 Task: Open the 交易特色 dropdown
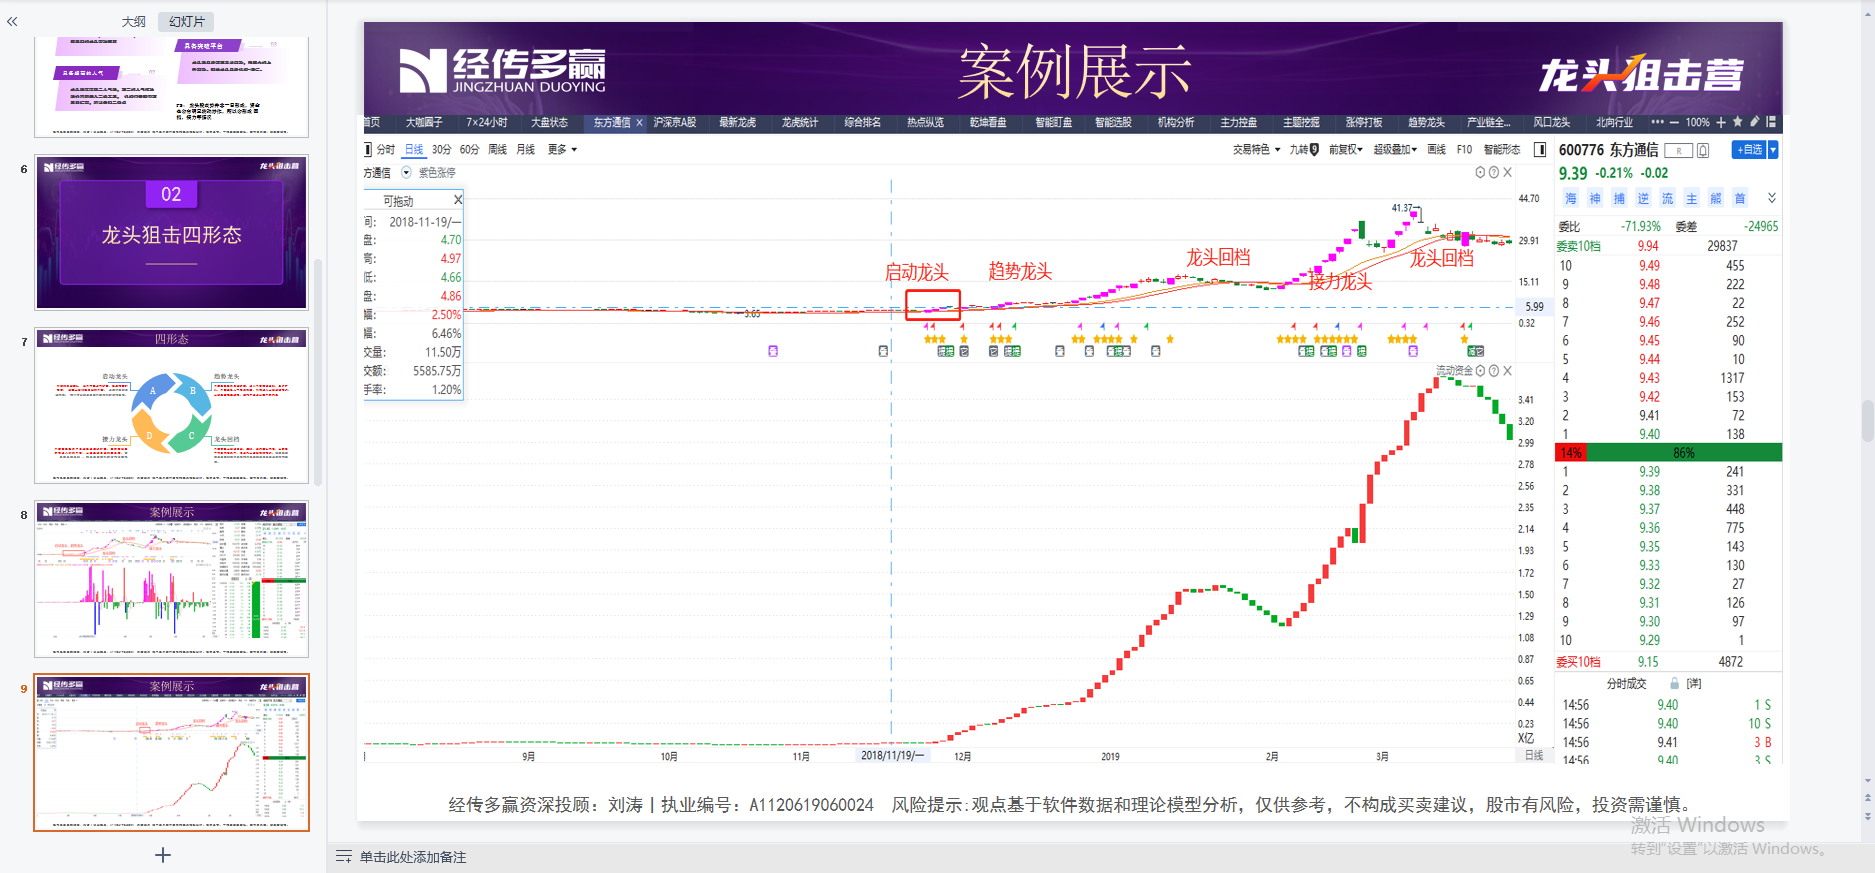[x=1256, y=150]
